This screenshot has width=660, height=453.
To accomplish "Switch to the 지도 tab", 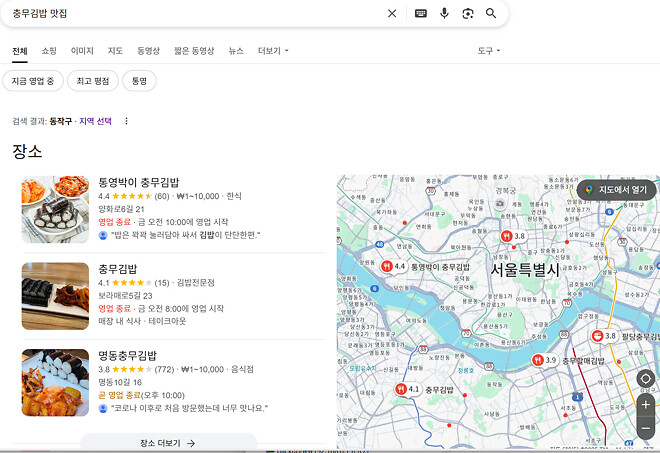I will coord(115,51).
